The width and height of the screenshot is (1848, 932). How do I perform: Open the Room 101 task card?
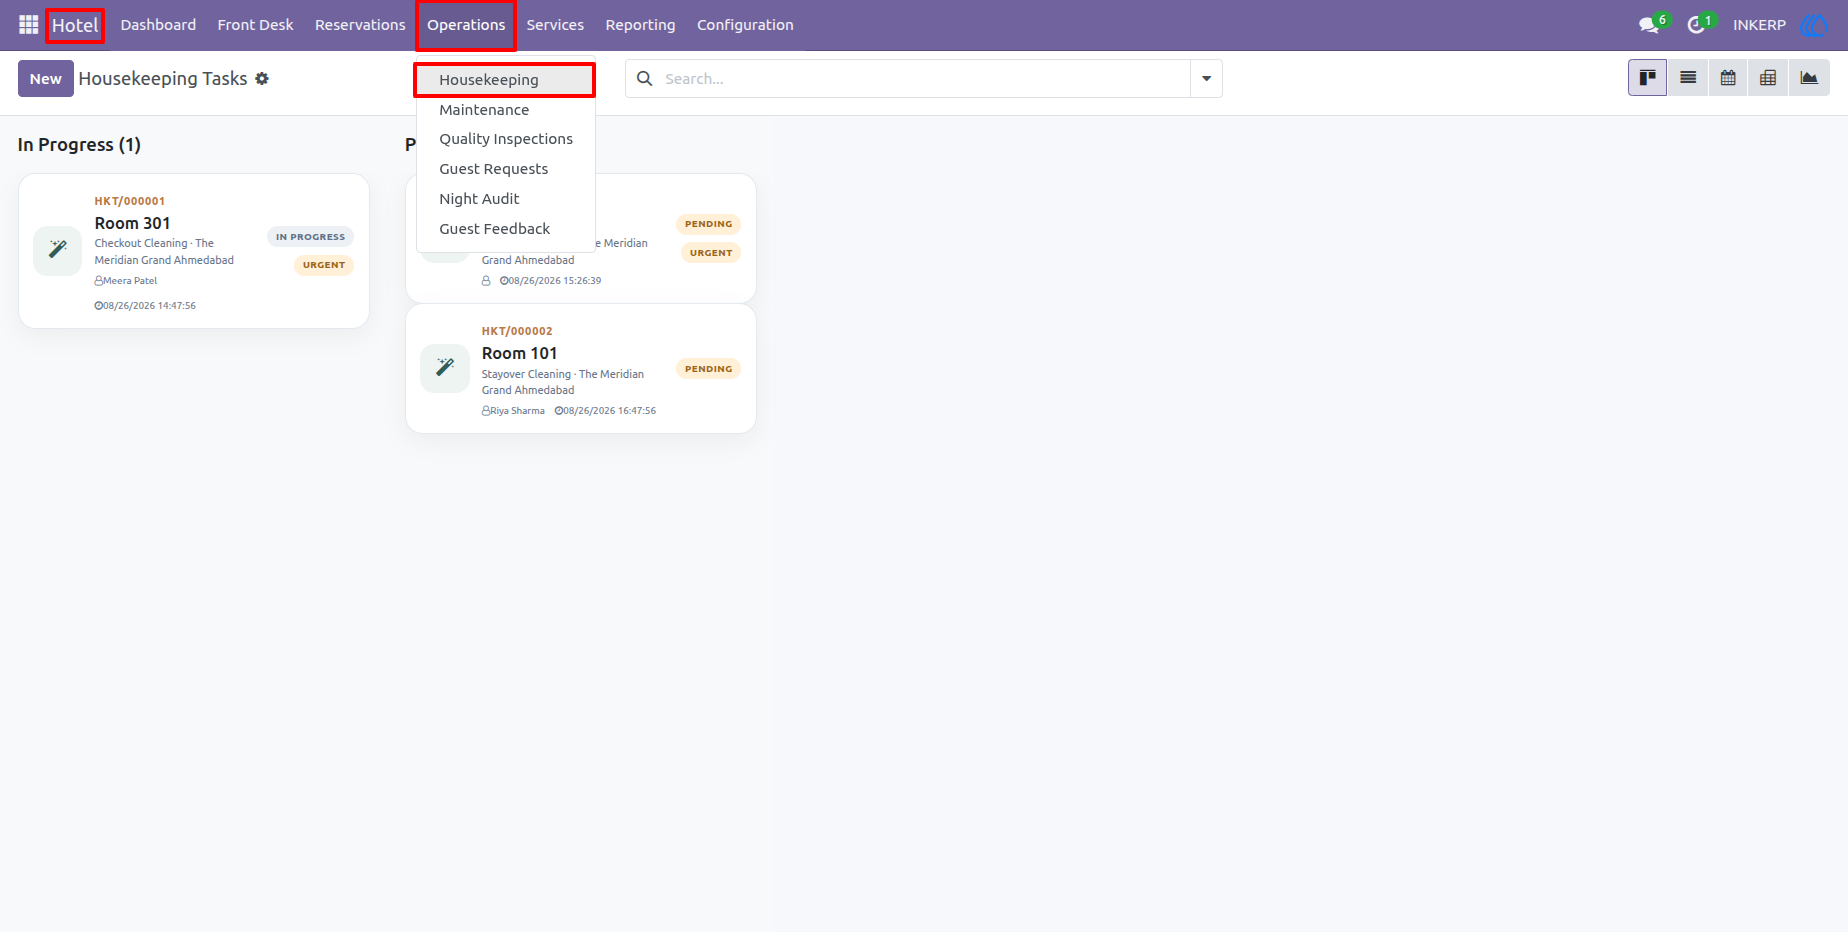point(581,369)
